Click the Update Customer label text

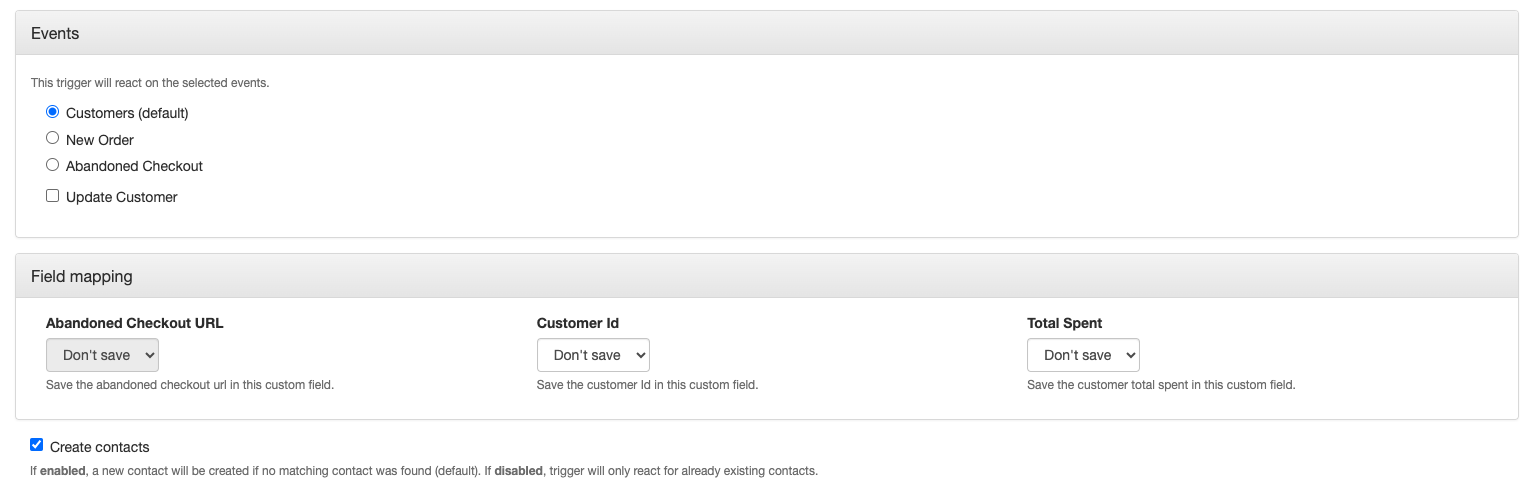(x=122, y=197)
